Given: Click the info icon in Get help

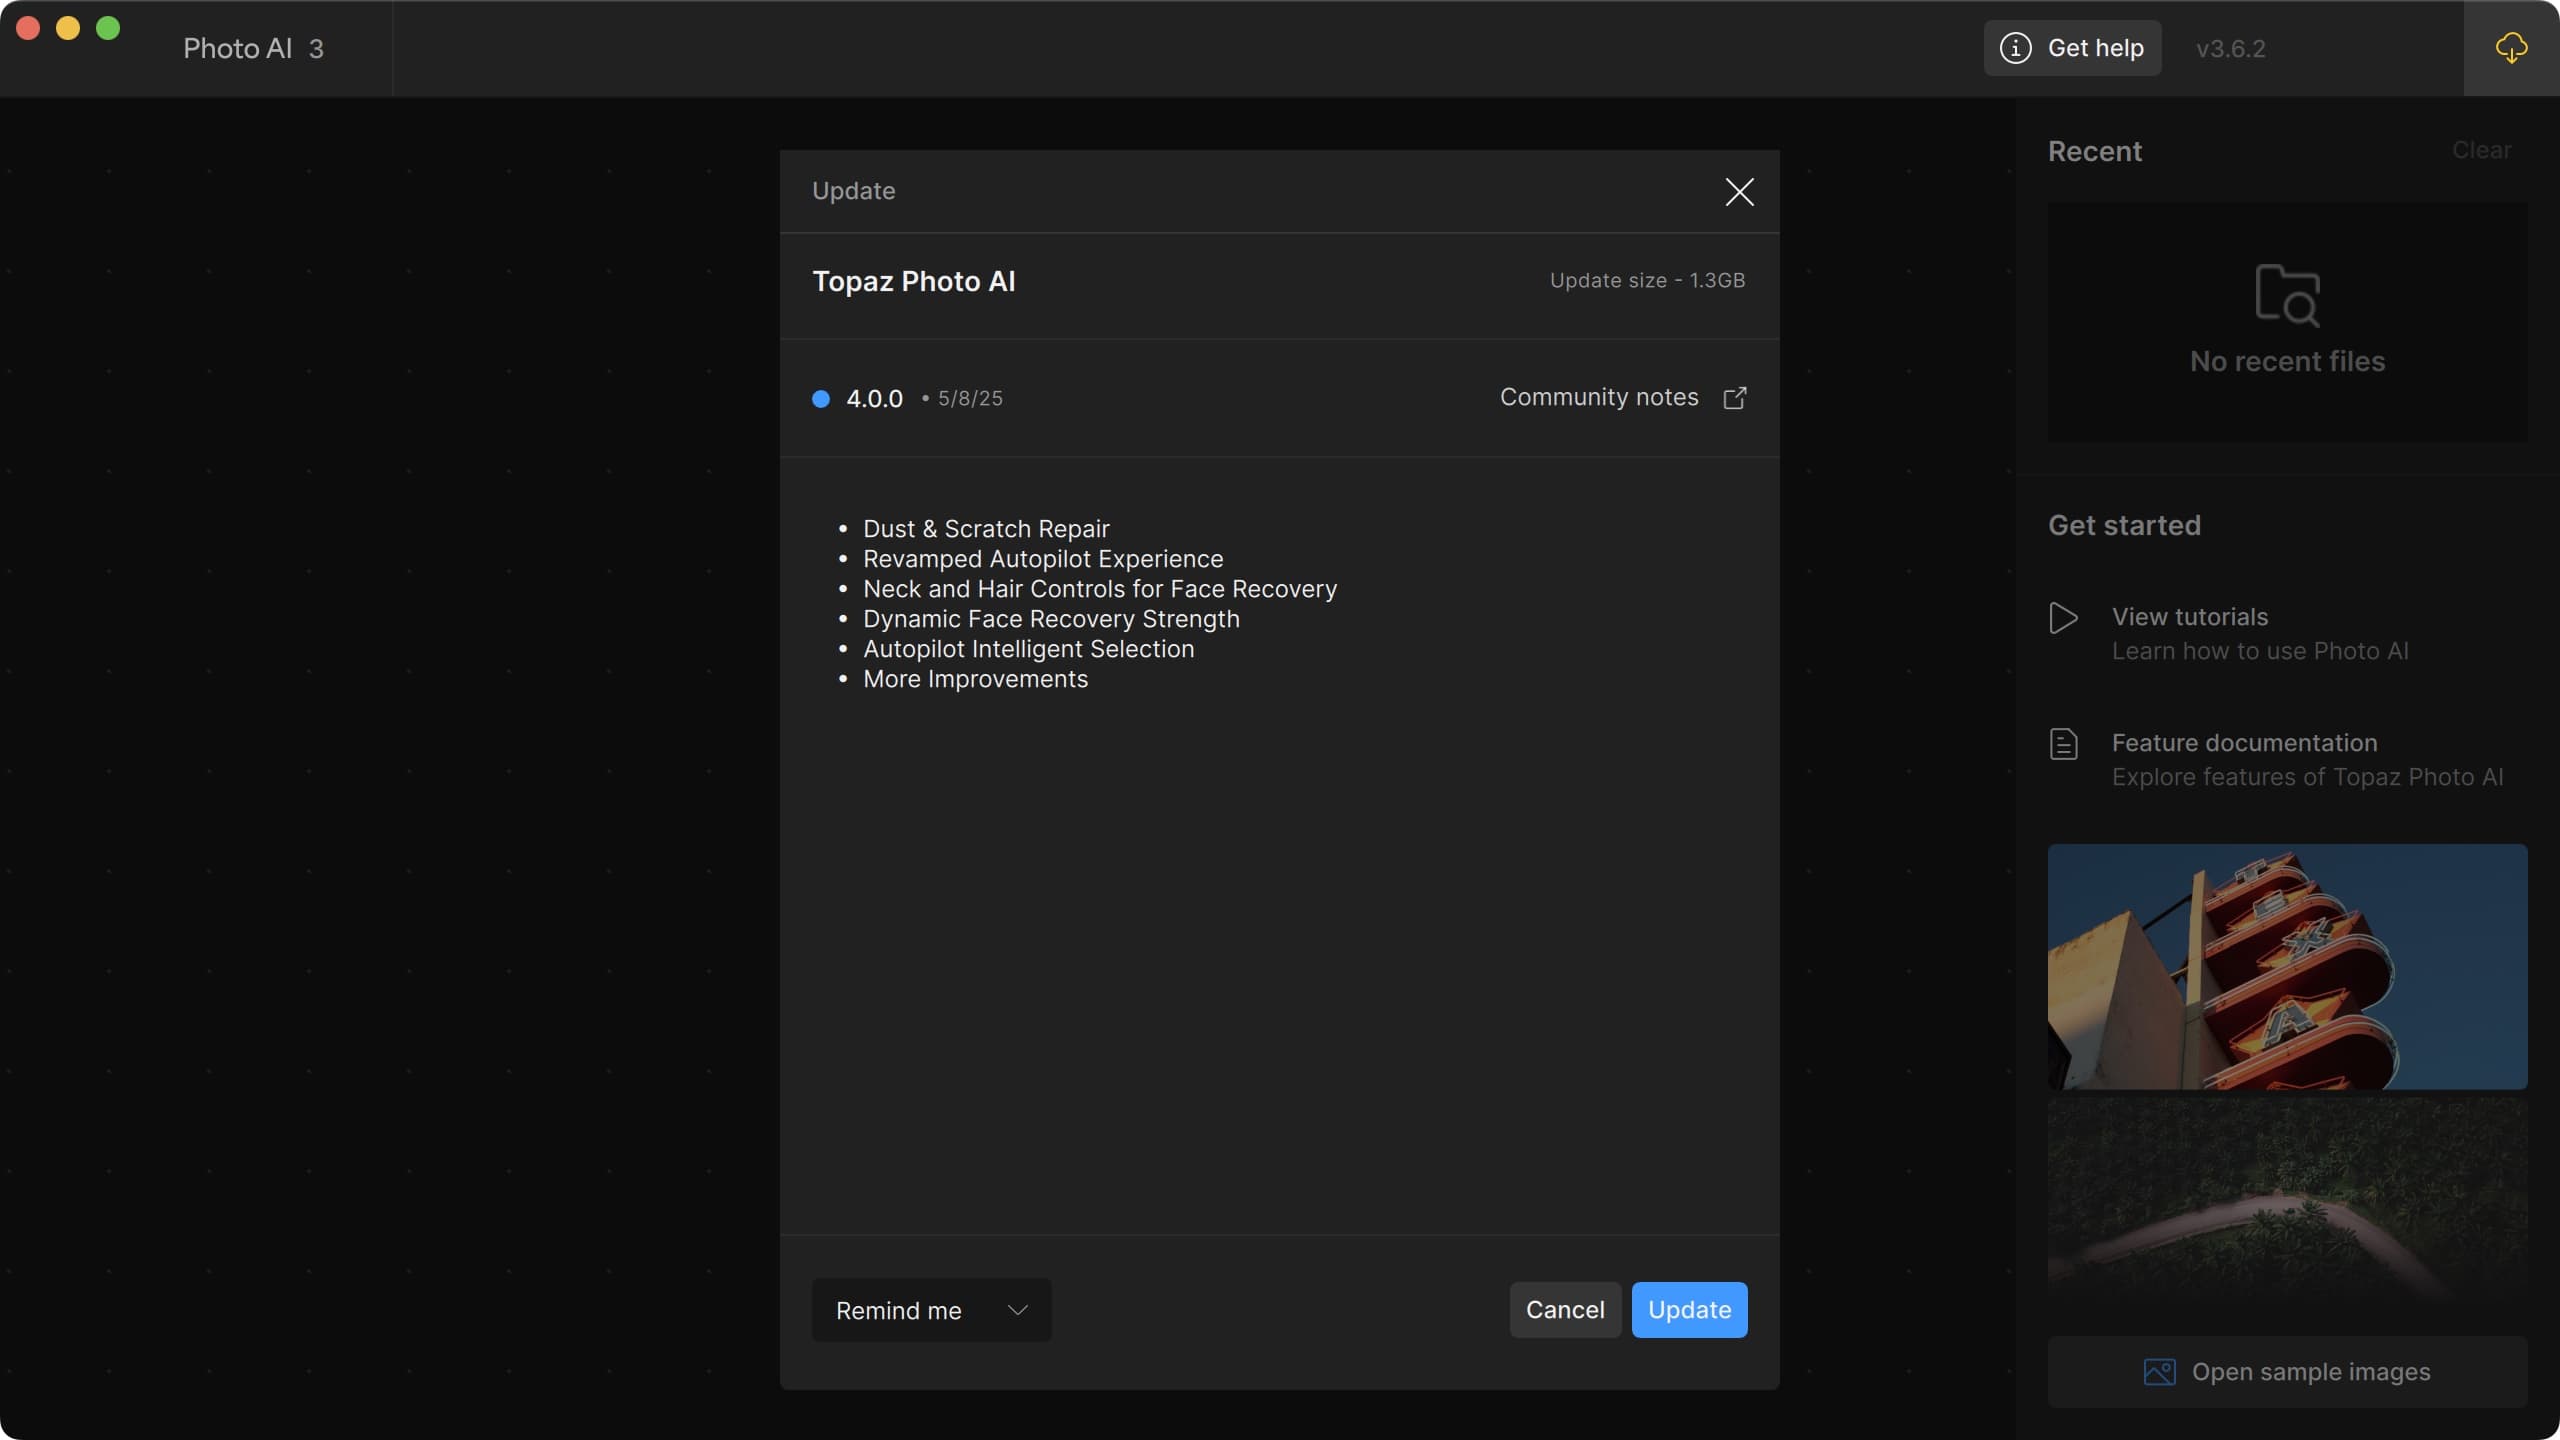Looking at the screenshot, I should [2015, 48].
